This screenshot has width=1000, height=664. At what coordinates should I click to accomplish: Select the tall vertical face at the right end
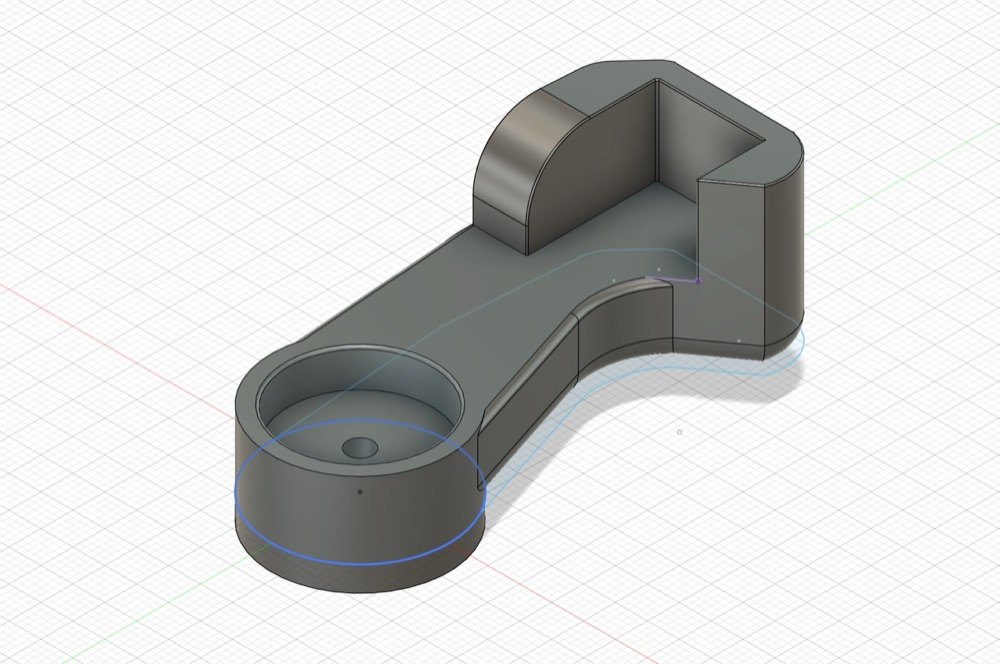click(x=732, y=262)
